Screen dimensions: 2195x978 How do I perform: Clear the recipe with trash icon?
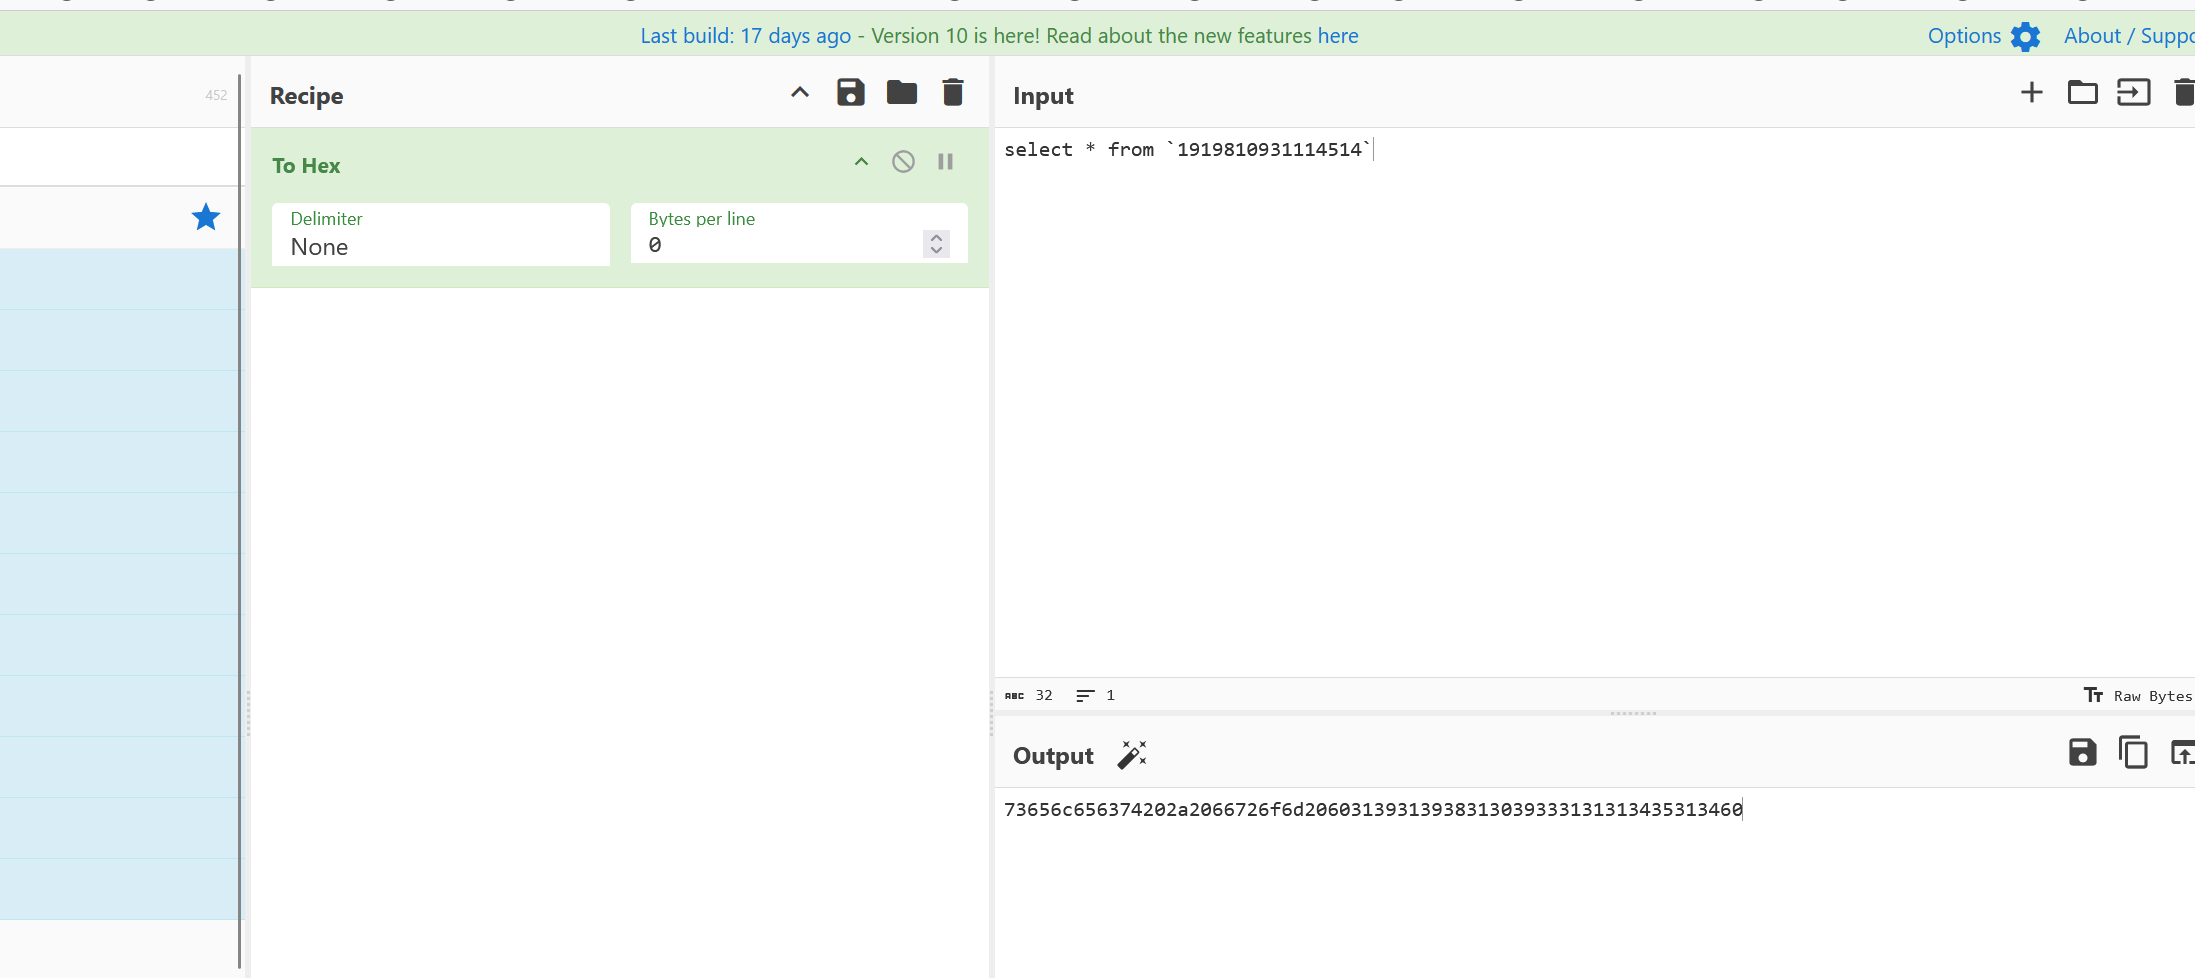953,93
